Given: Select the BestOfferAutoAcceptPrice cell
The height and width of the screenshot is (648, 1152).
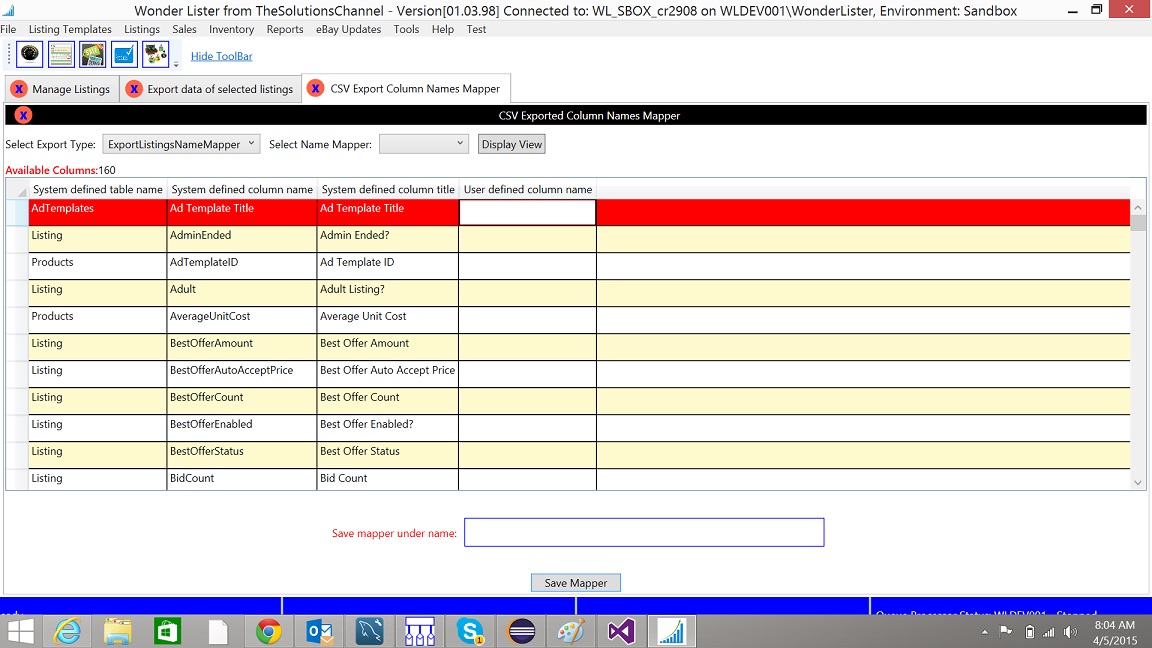Looking at the screenshot, I should (x=242, y=374).
